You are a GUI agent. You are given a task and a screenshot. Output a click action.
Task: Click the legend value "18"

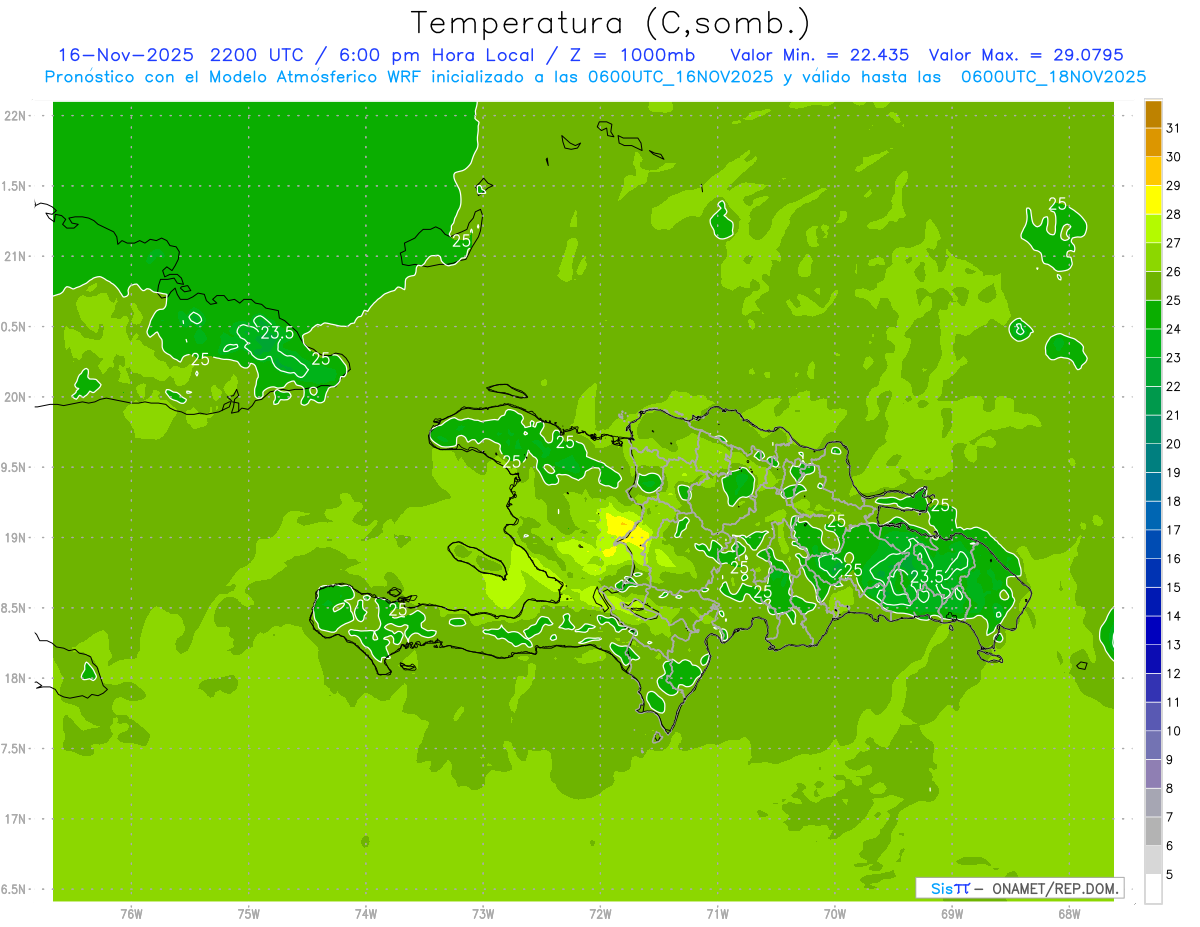[1174, 501]
